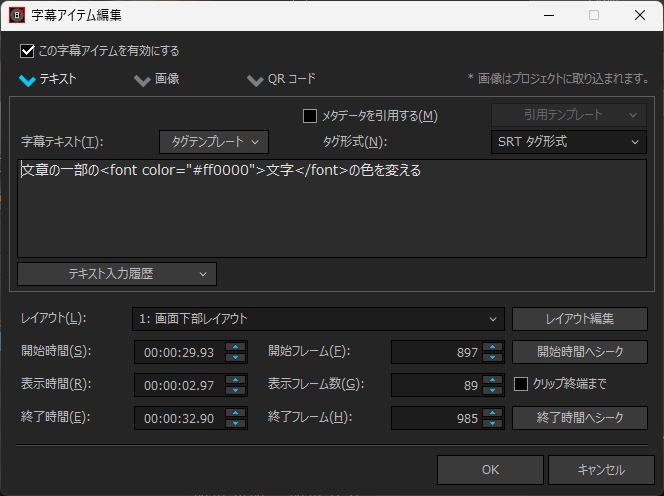Increase 終了フレーム with up arrow
Image resolution: width=664 pixels, height=496 pixels.
click(492, 413)
